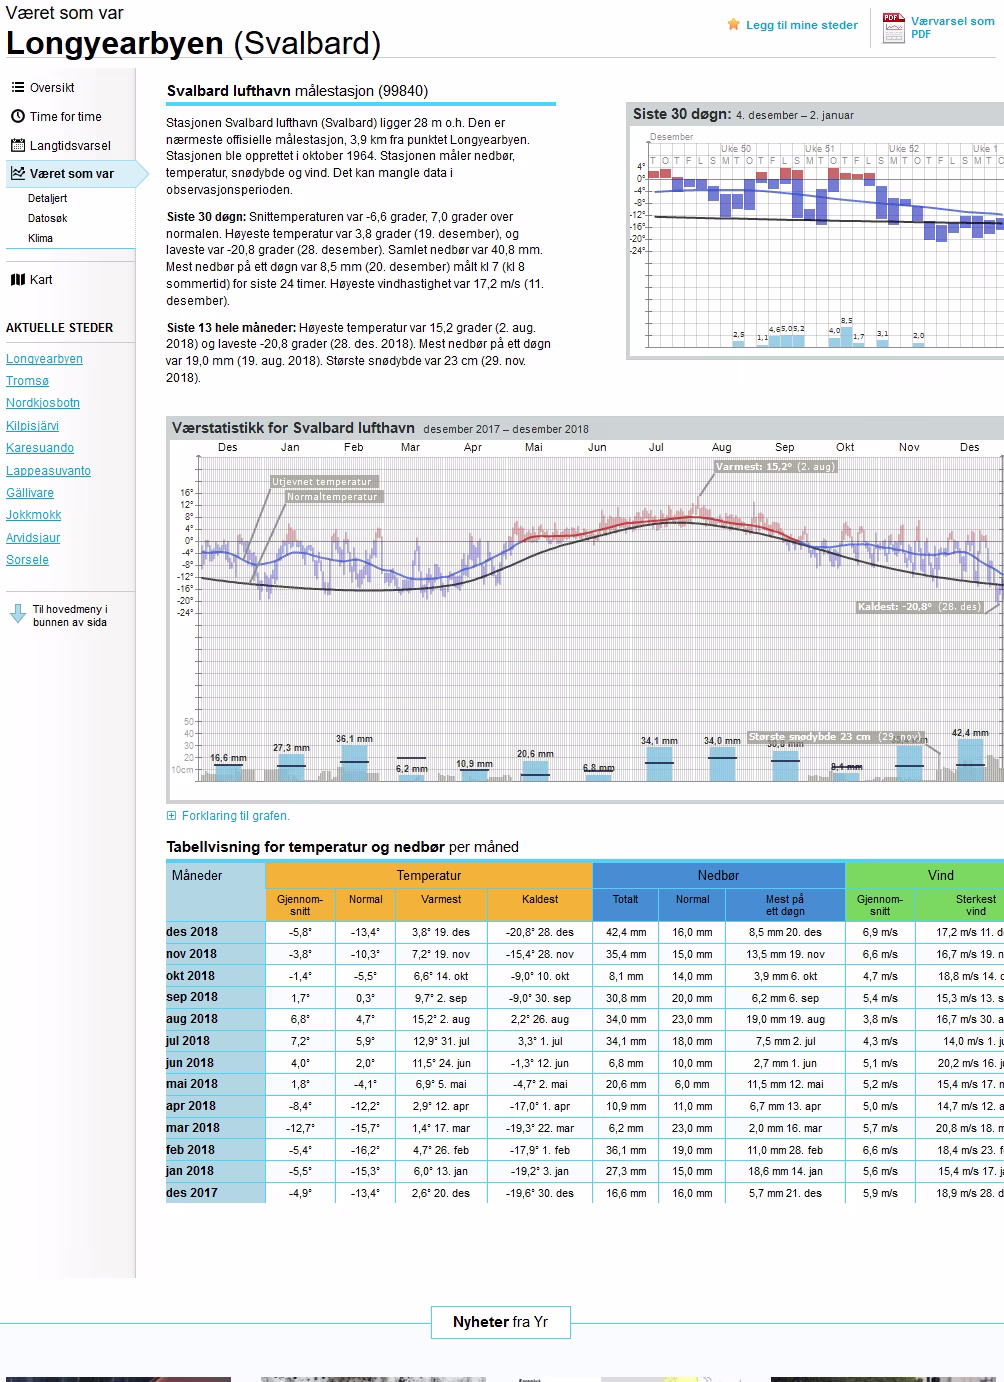Click the clock icon beside Time for time
This screenshot has width=1004, height=1382.
(x=17, y=117)
